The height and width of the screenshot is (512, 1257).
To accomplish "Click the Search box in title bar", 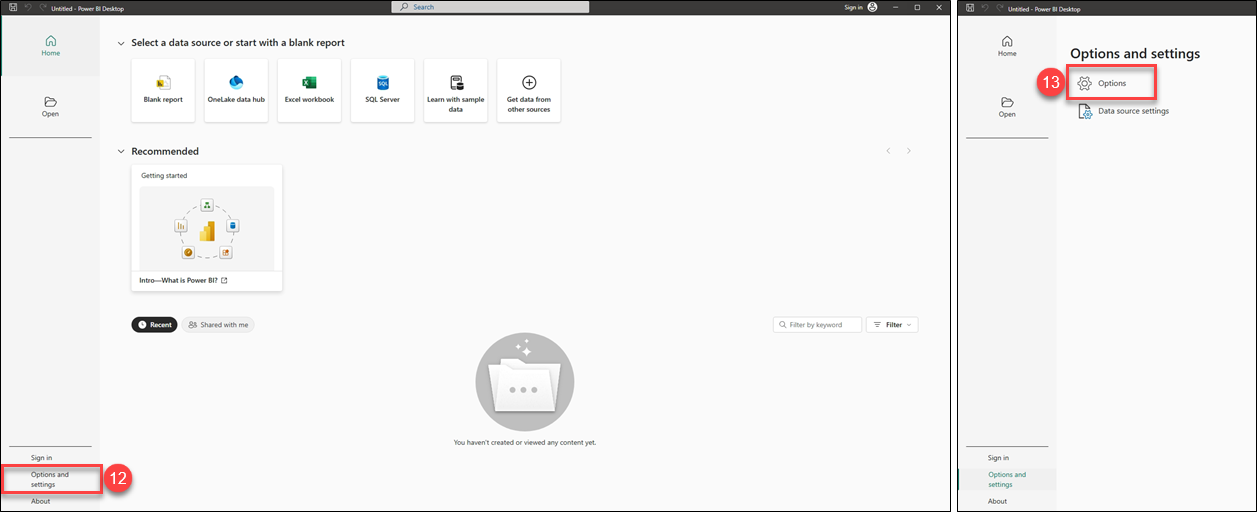I will pos(490,7).
